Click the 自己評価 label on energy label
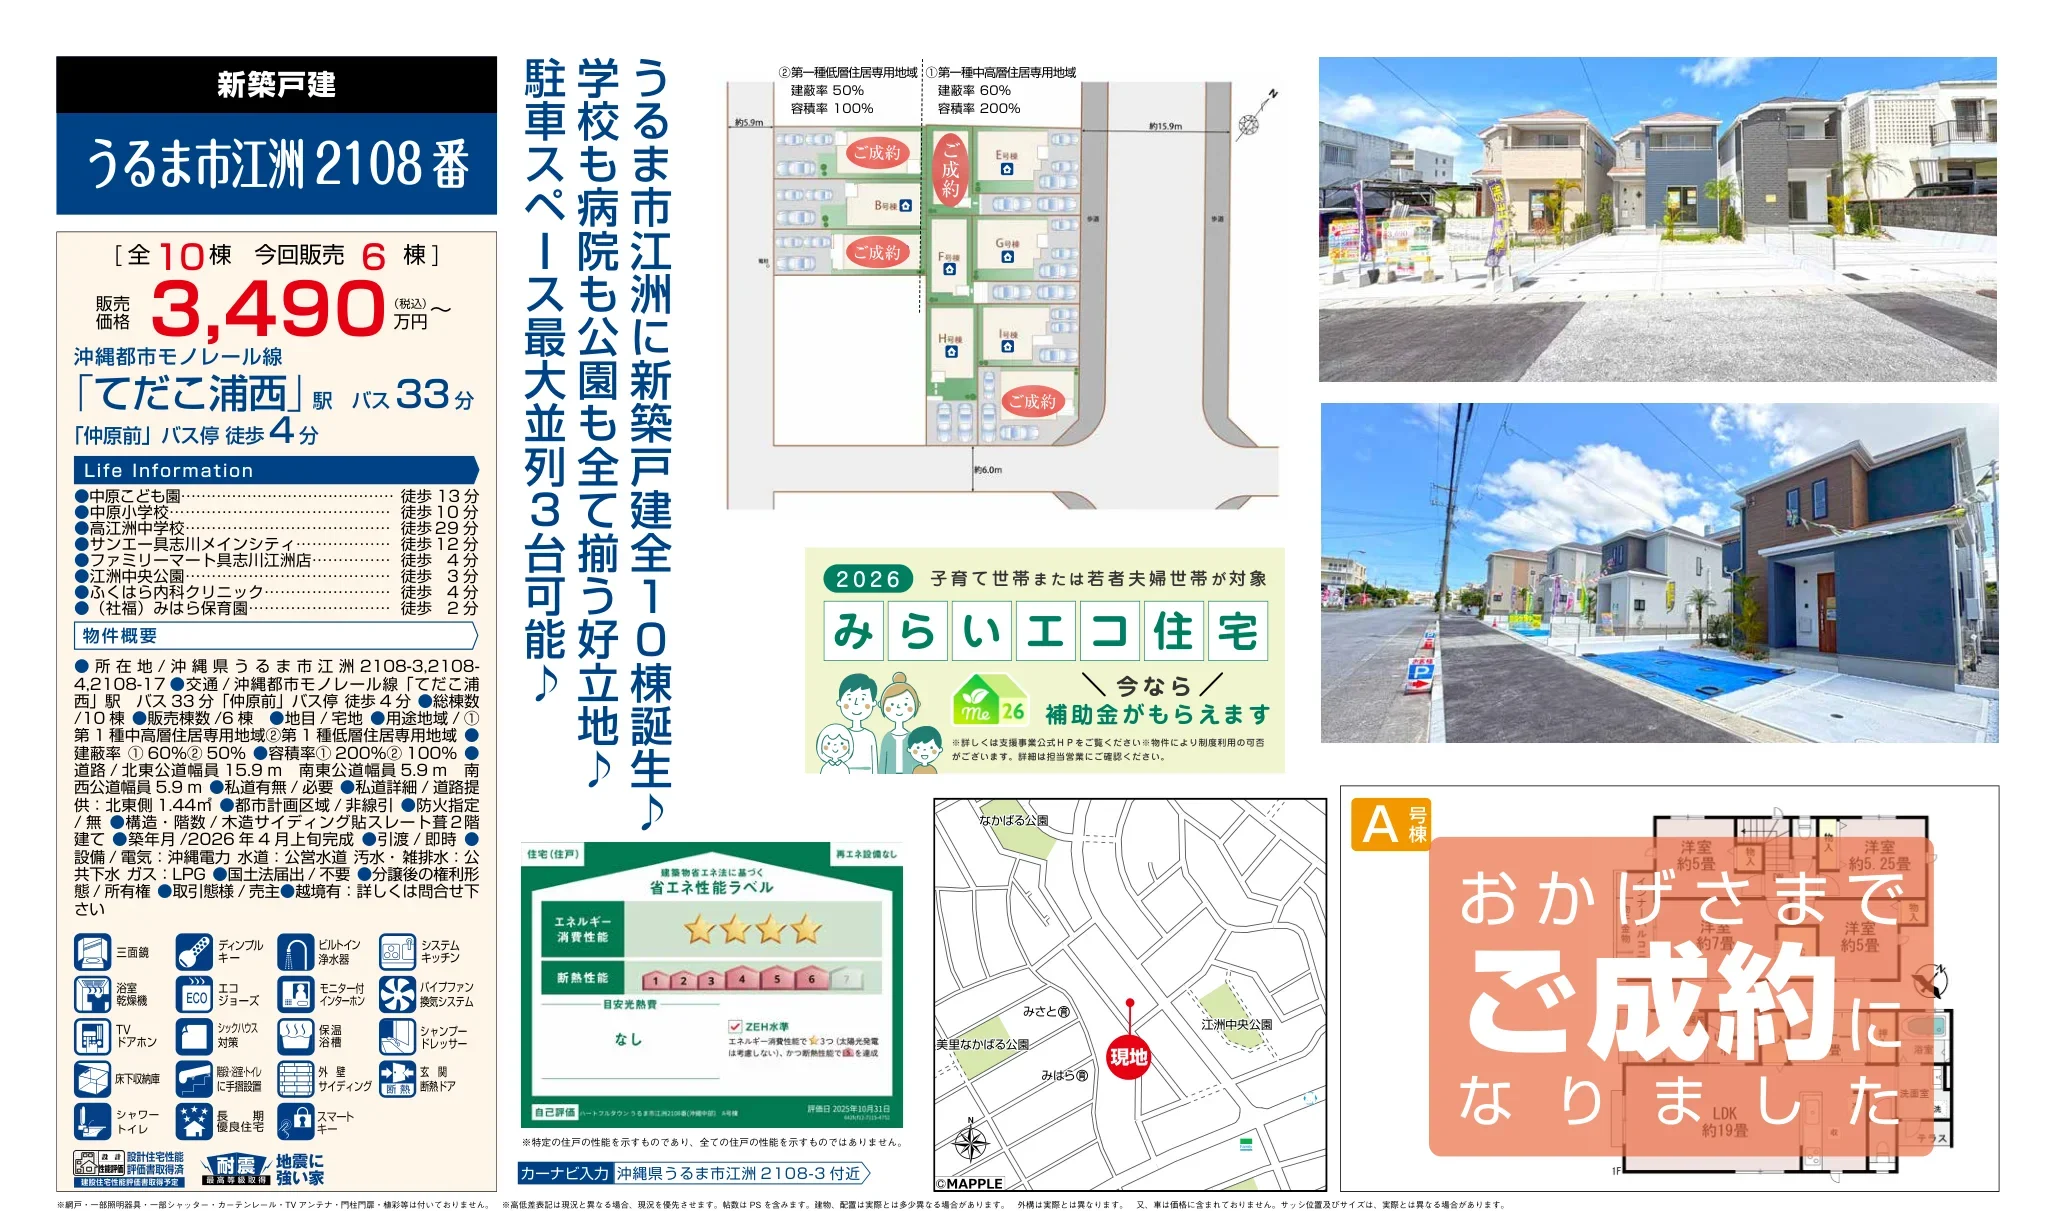Image resolution: width=2056 pixels, height=1211 pixels. click(555, 1112)
